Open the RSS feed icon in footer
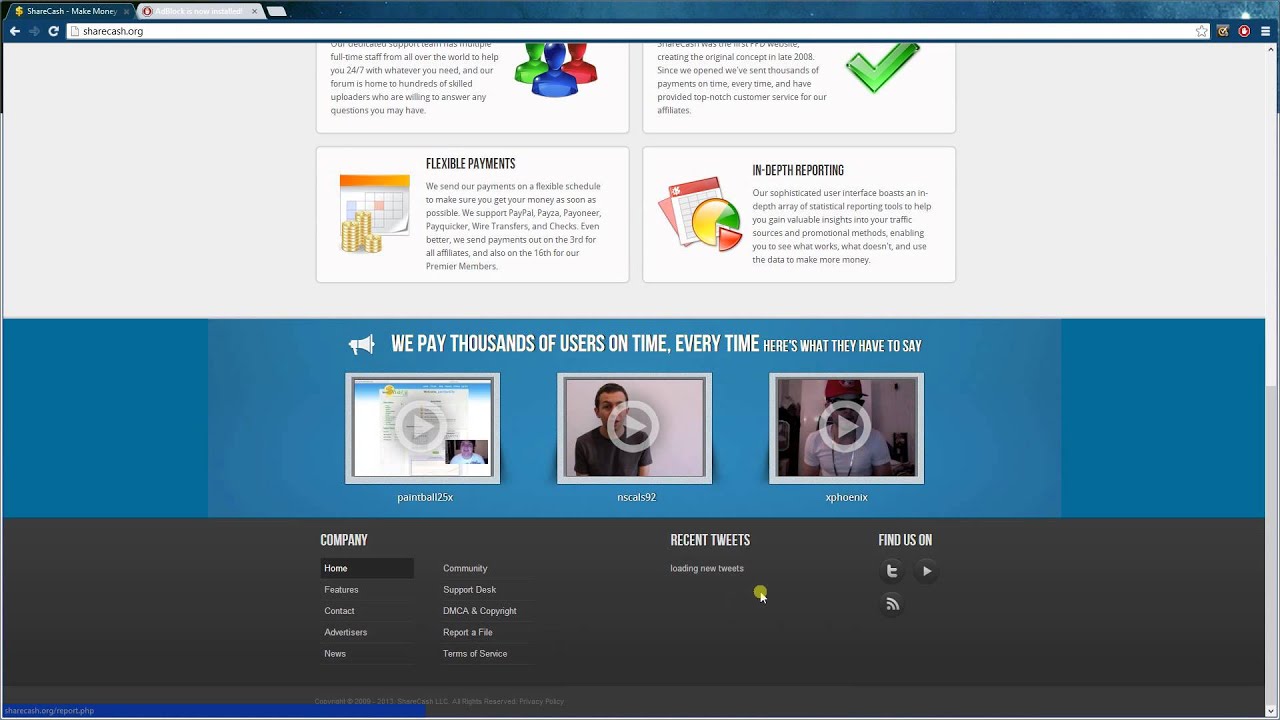 pyautogui.click(x=892, y=604)
